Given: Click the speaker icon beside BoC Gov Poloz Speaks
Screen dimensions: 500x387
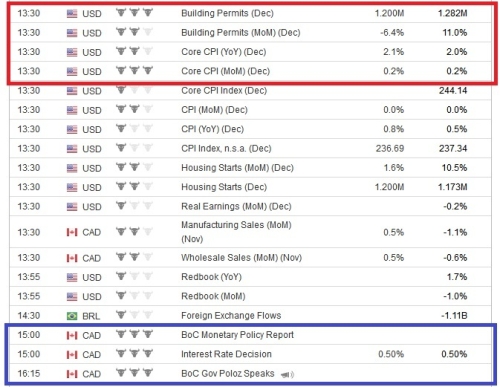Looking at the screenshot, I should [x=287, y=375].
